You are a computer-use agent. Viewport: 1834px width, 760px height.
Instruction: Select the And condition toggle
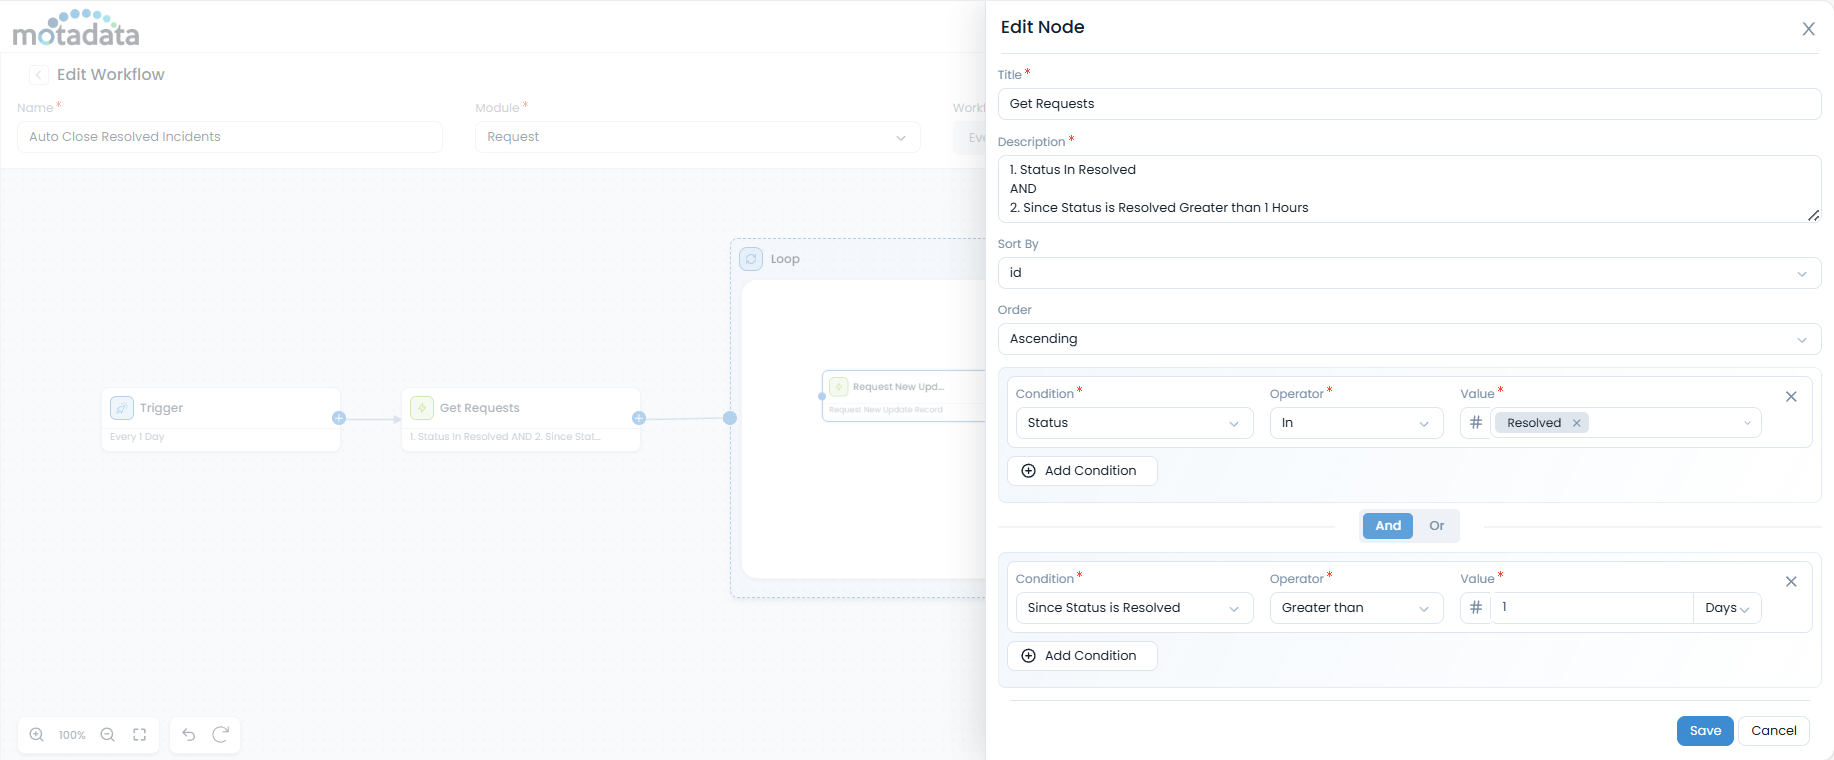(x=1388, y=526)
